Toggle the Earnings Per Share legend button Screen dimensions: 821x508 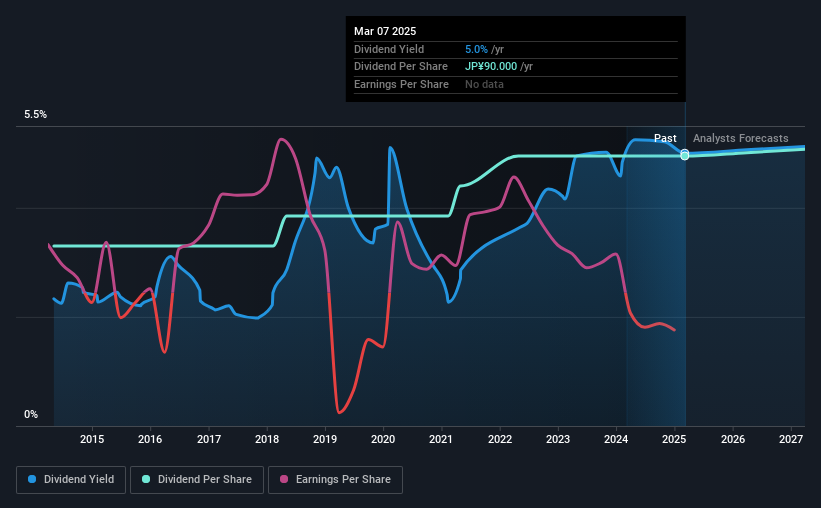(x=335, y=480)
